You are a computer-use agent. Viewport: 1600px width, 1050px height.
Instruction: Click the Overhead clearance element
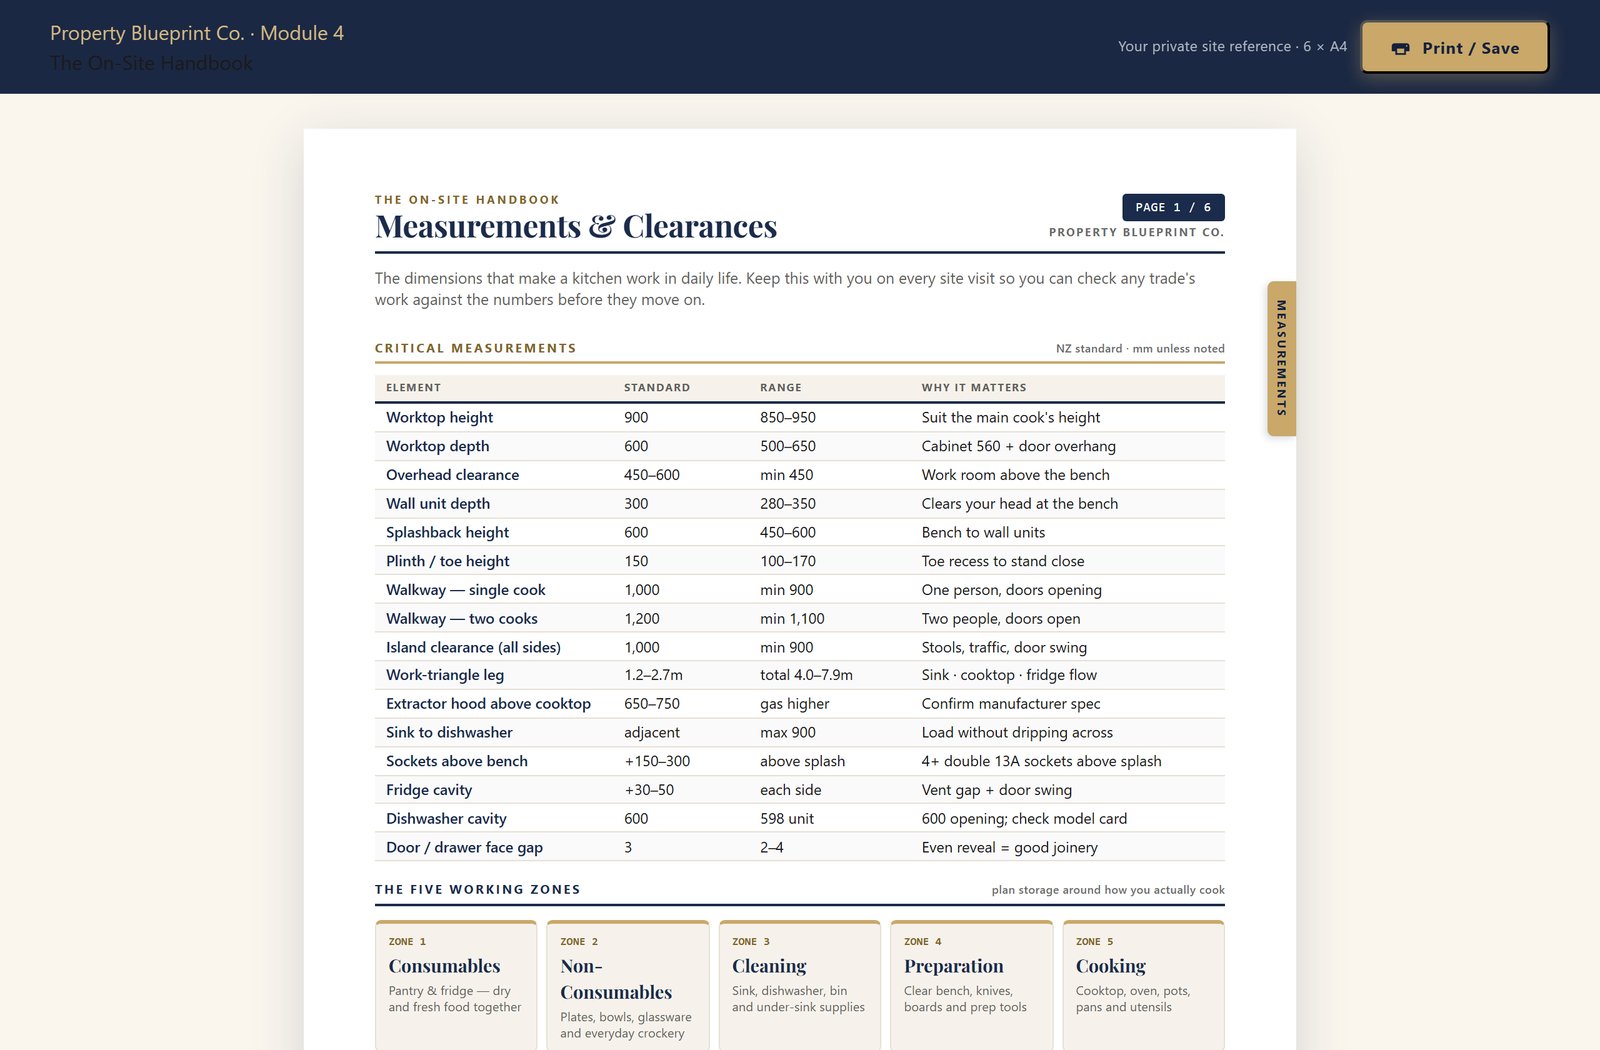point(452,475)
